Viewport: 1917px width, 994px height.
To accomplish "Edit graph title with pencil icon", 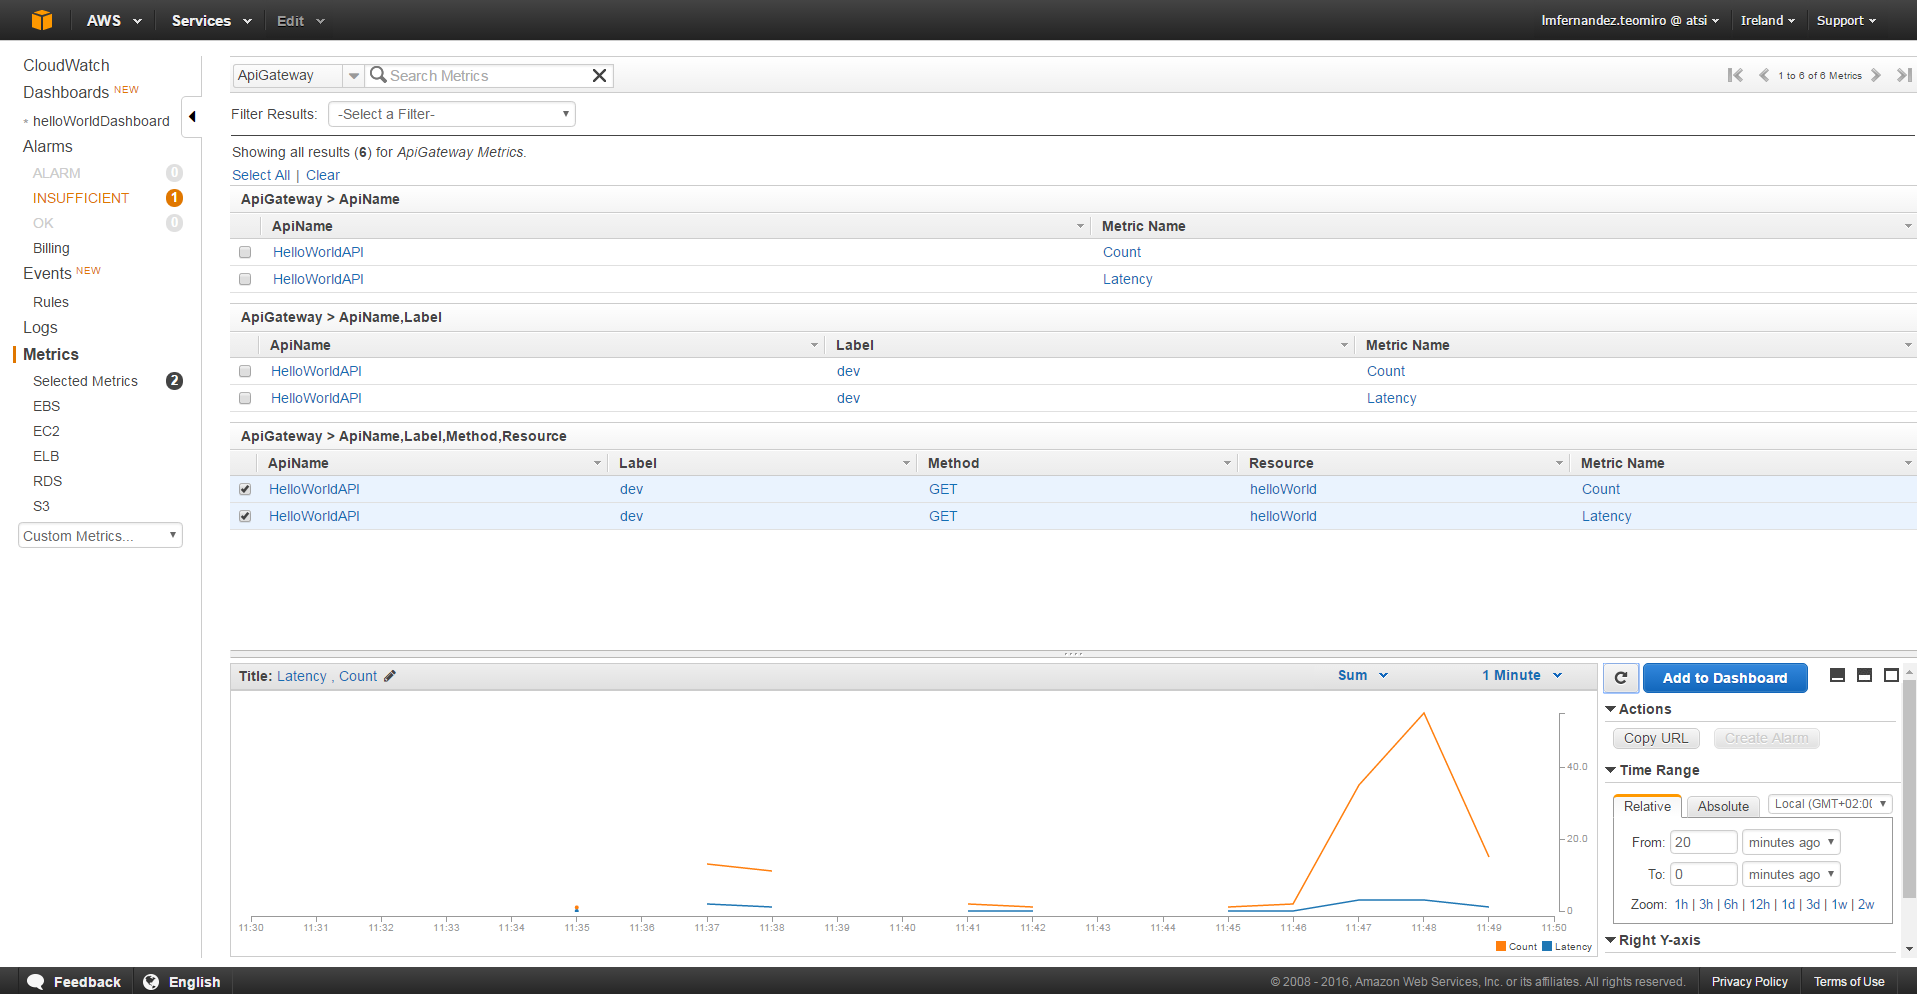I will click(x=390, y=677).
